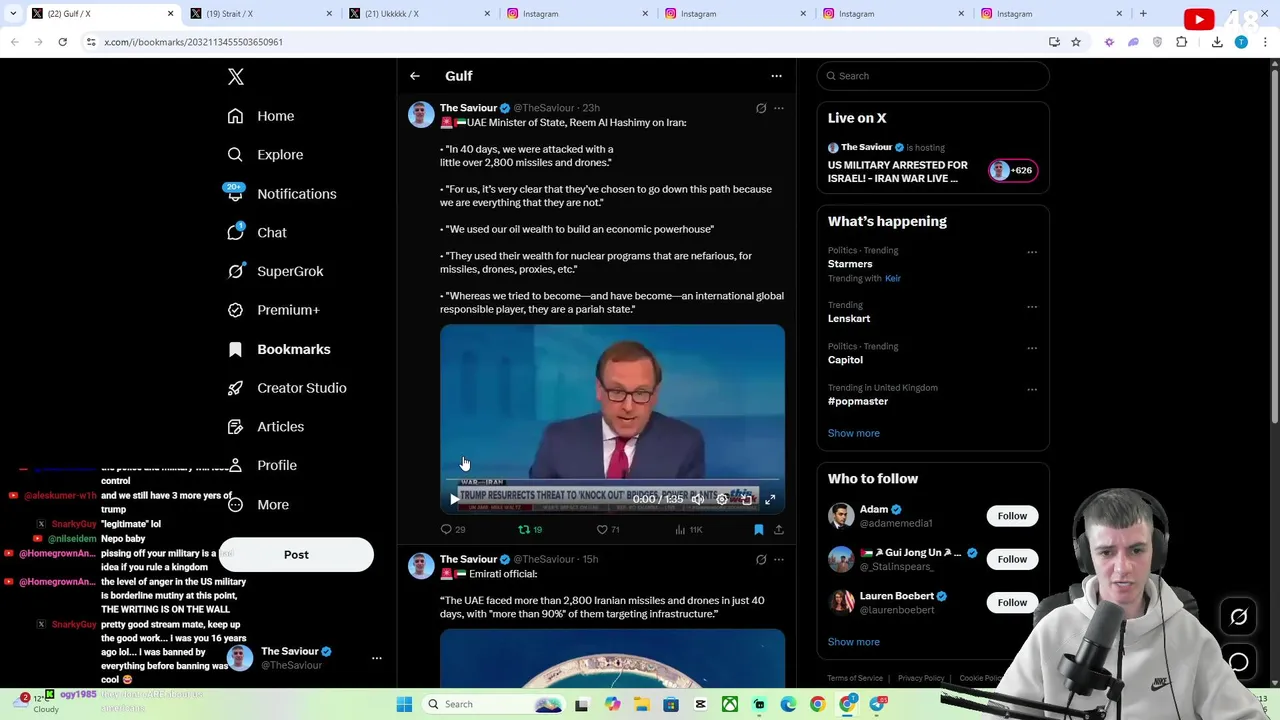Mute the video volume

pos(698,499)
